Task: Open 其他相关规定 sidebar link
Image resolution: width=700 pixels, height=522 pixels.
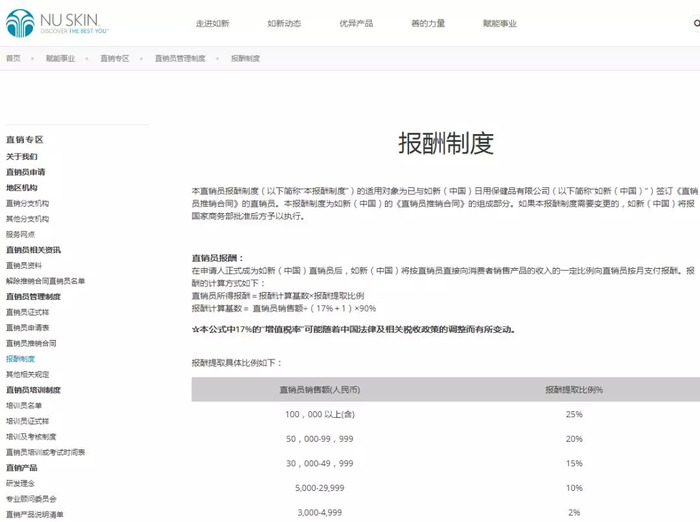Action: [27, 374]
